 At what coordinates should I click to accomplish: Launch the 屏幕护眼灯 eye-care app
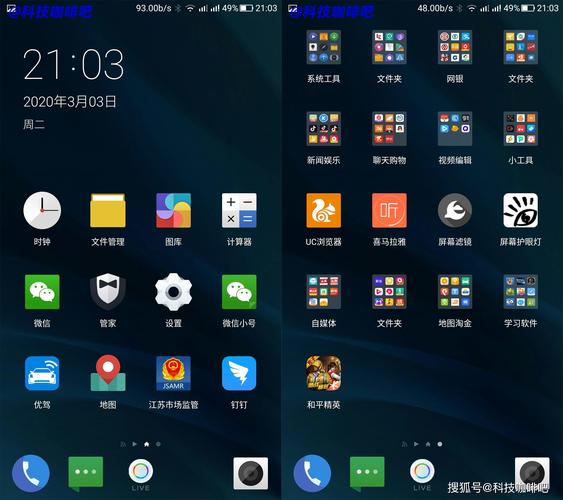[x=520, y=210]
